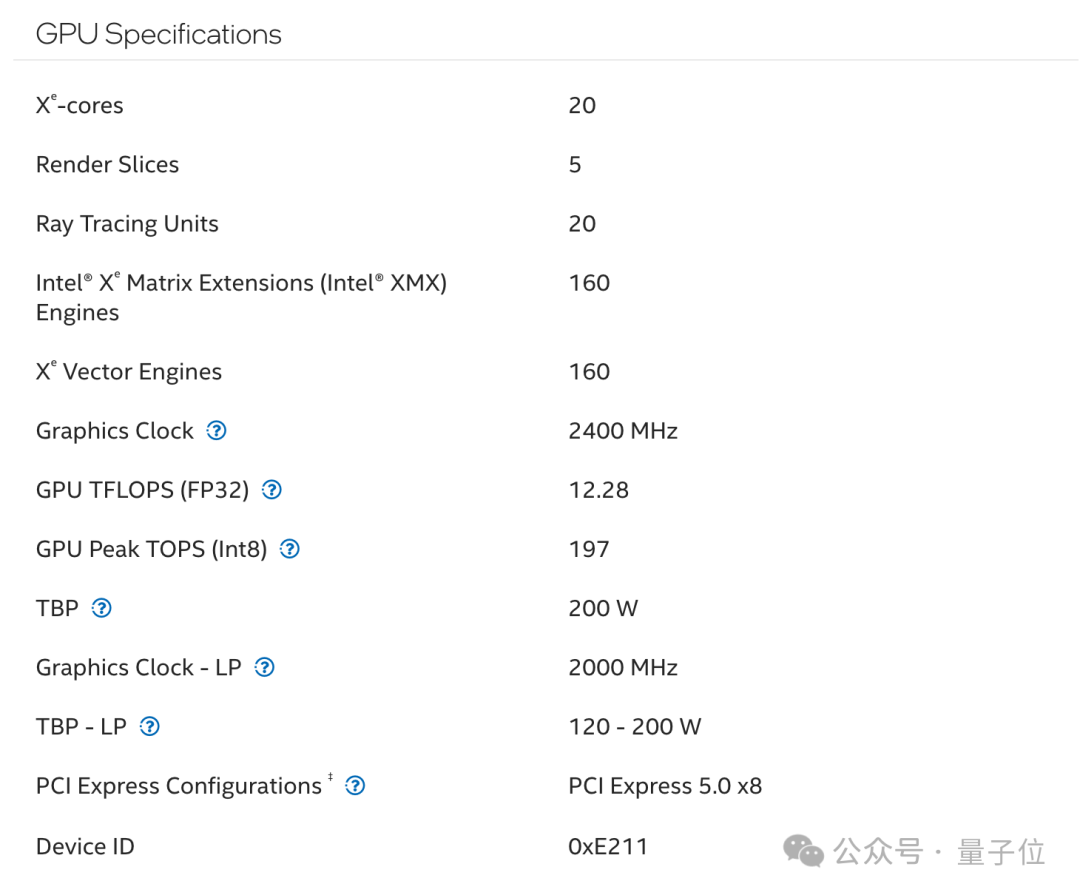Select the 12.28 TFLOPS value
This screenshot has height=895, width=1080.
(598, 490)
